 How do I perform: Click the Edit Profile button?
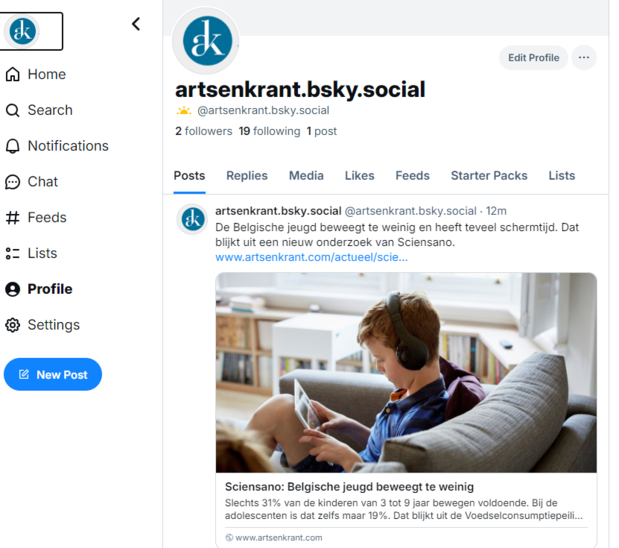[x=533, y=58]
